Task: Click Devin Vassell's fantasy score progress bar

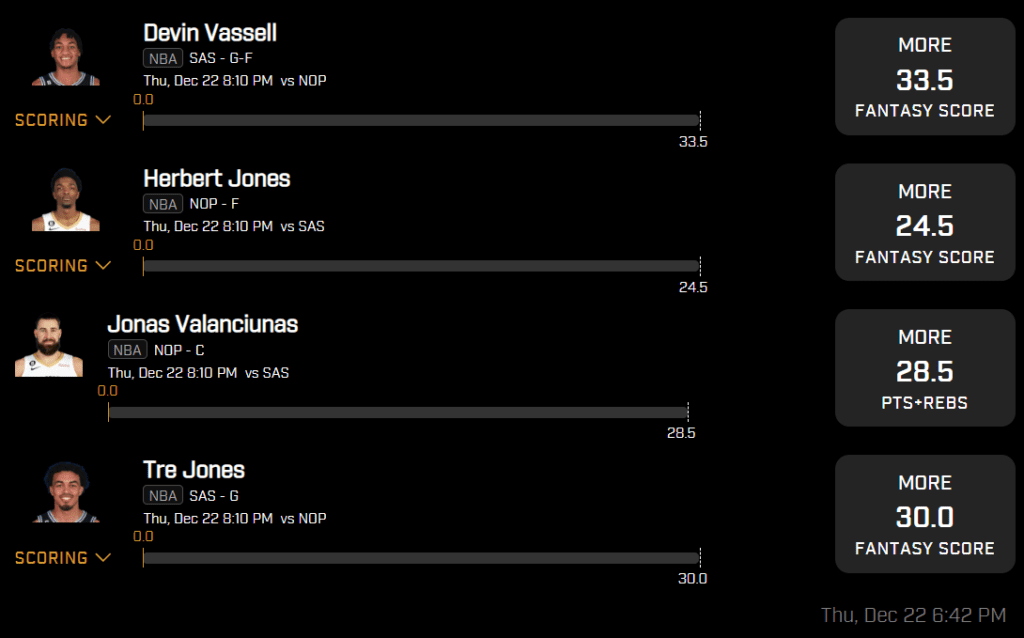Action: pyautogui.click(x=420, y=120)
